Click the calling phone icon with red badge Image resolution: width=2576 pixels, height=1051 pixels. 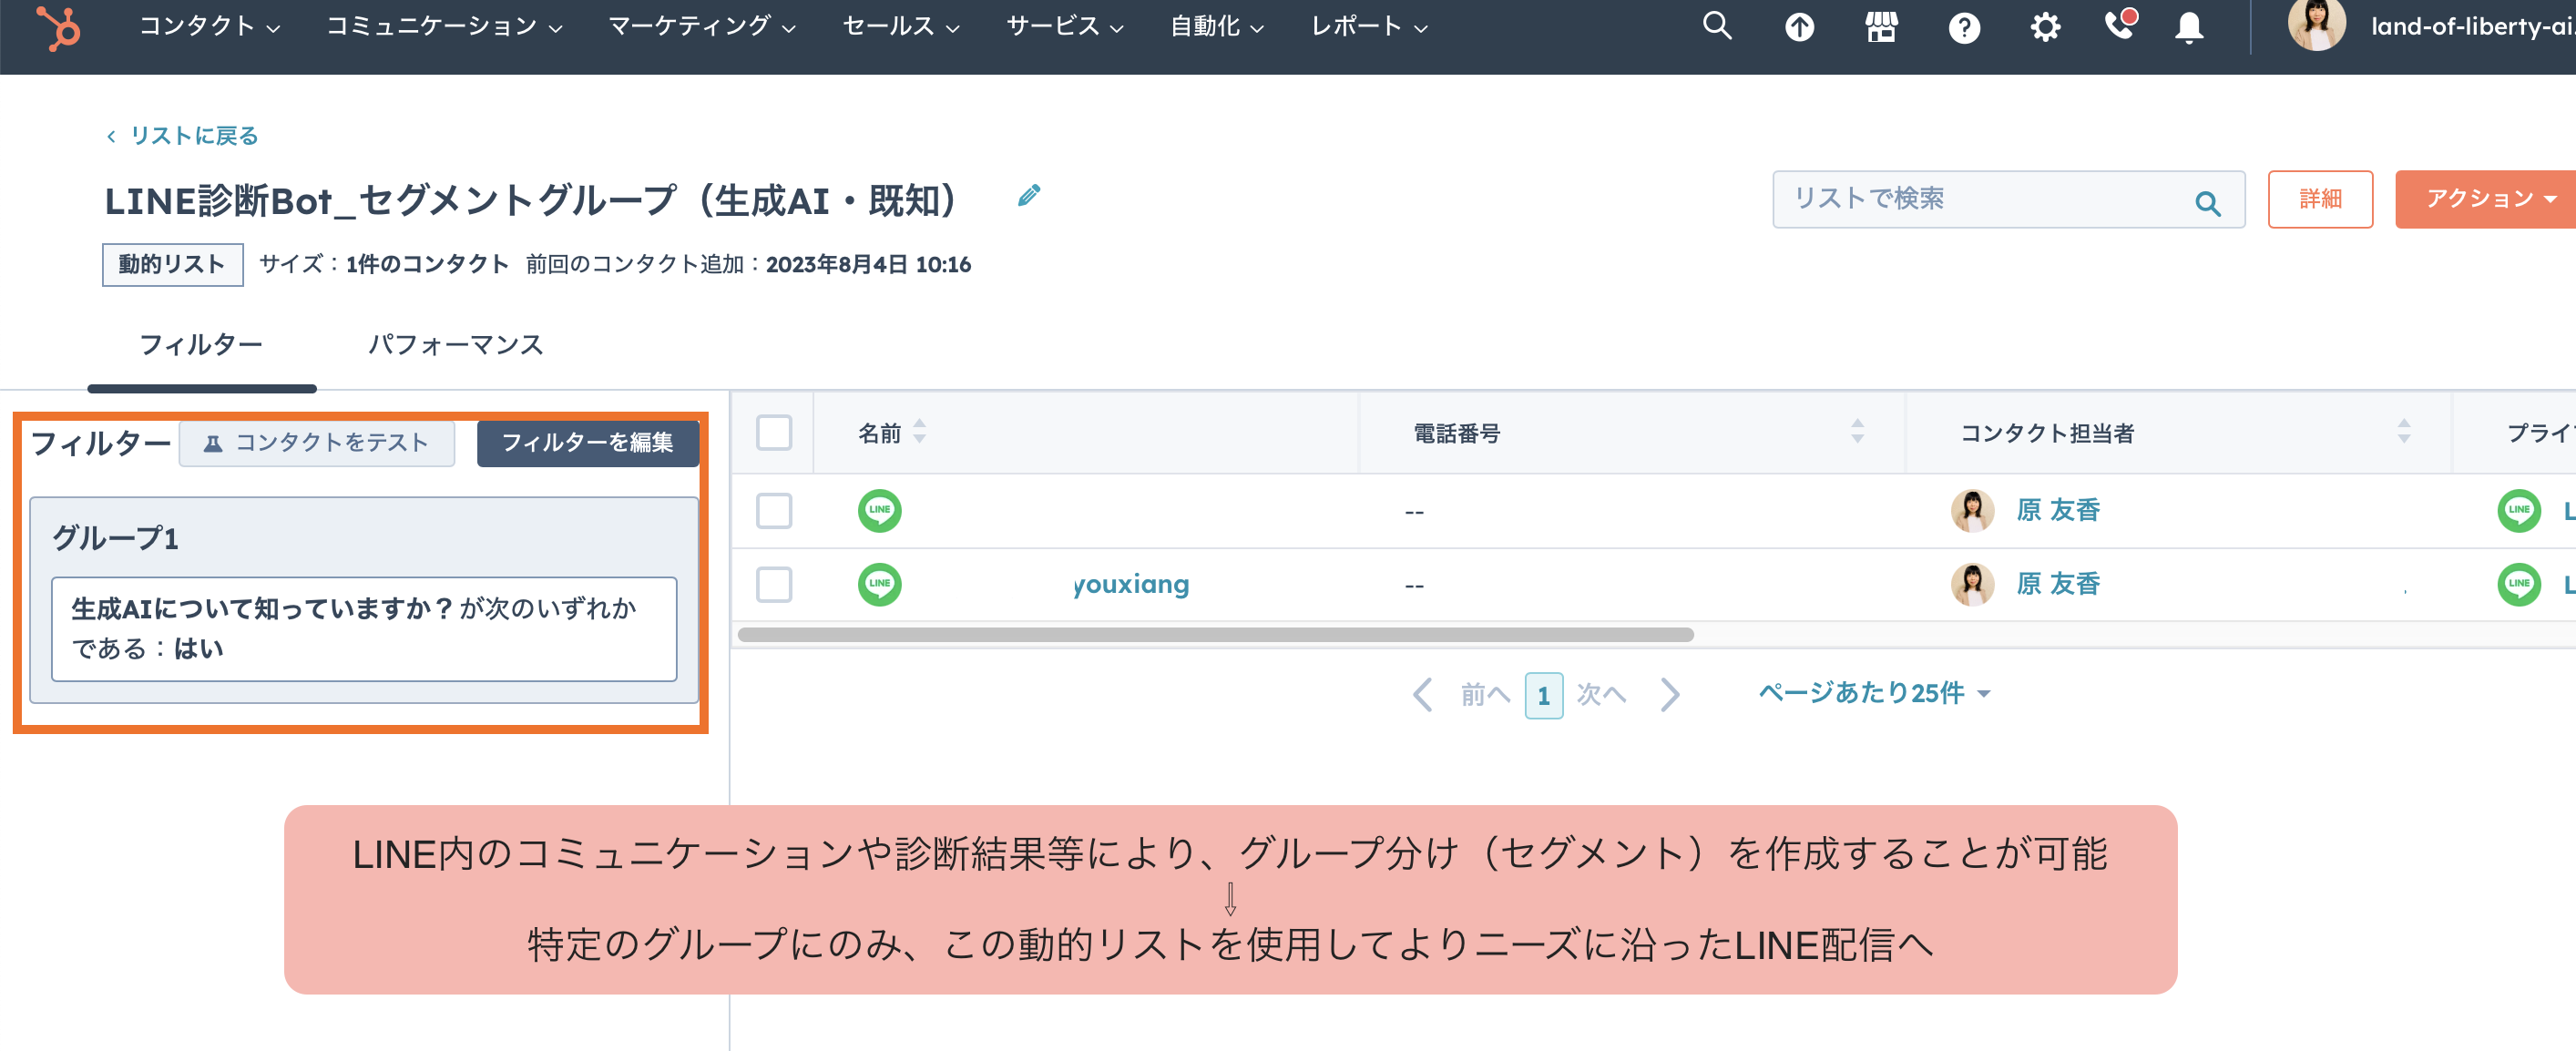(2121, 26)
